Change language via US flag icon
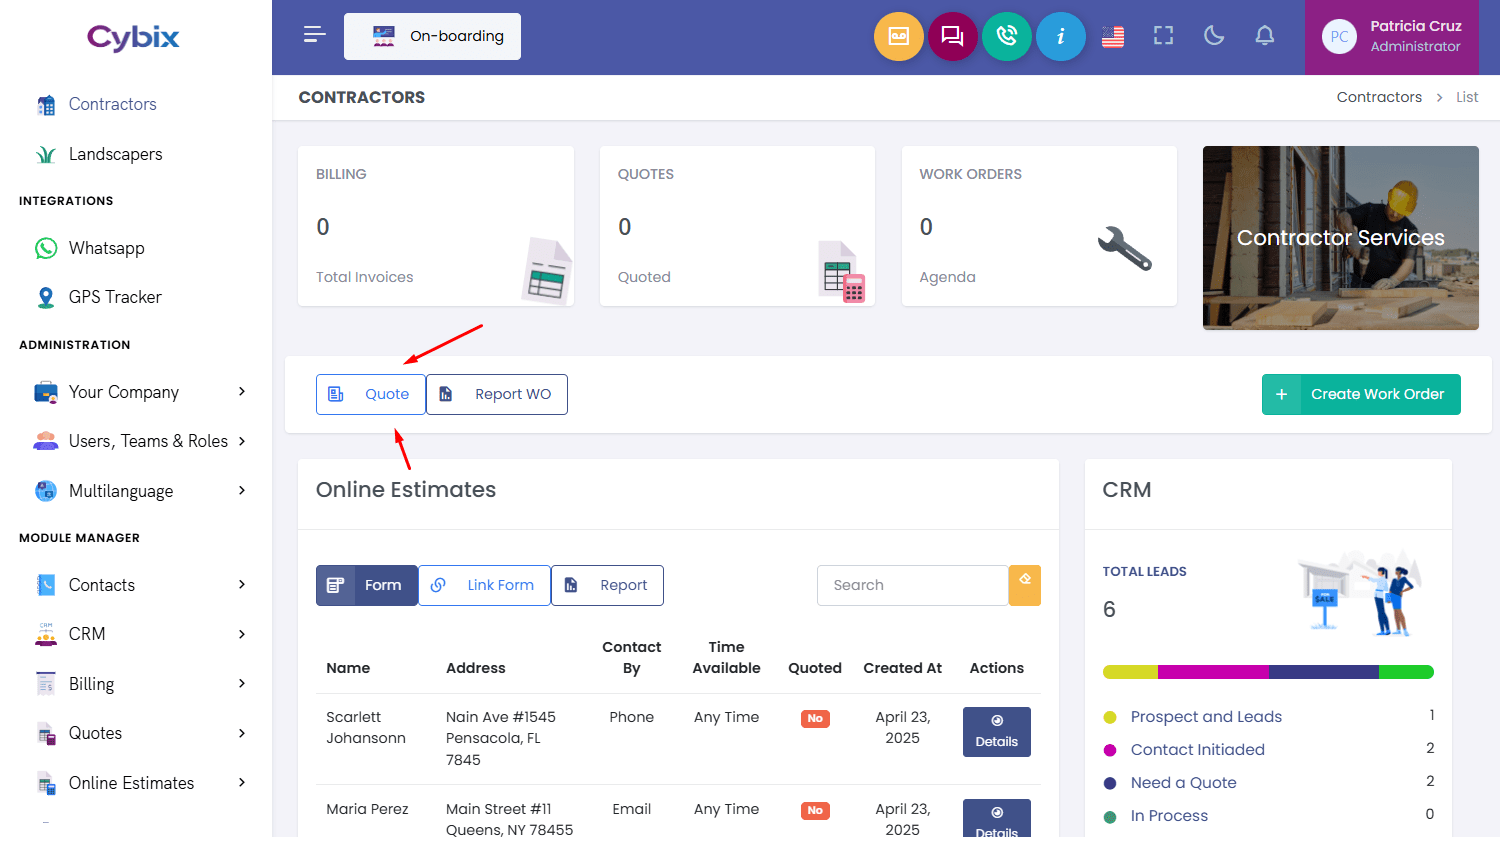This screenshot has width=1500, height=841. click(1113, 36)
